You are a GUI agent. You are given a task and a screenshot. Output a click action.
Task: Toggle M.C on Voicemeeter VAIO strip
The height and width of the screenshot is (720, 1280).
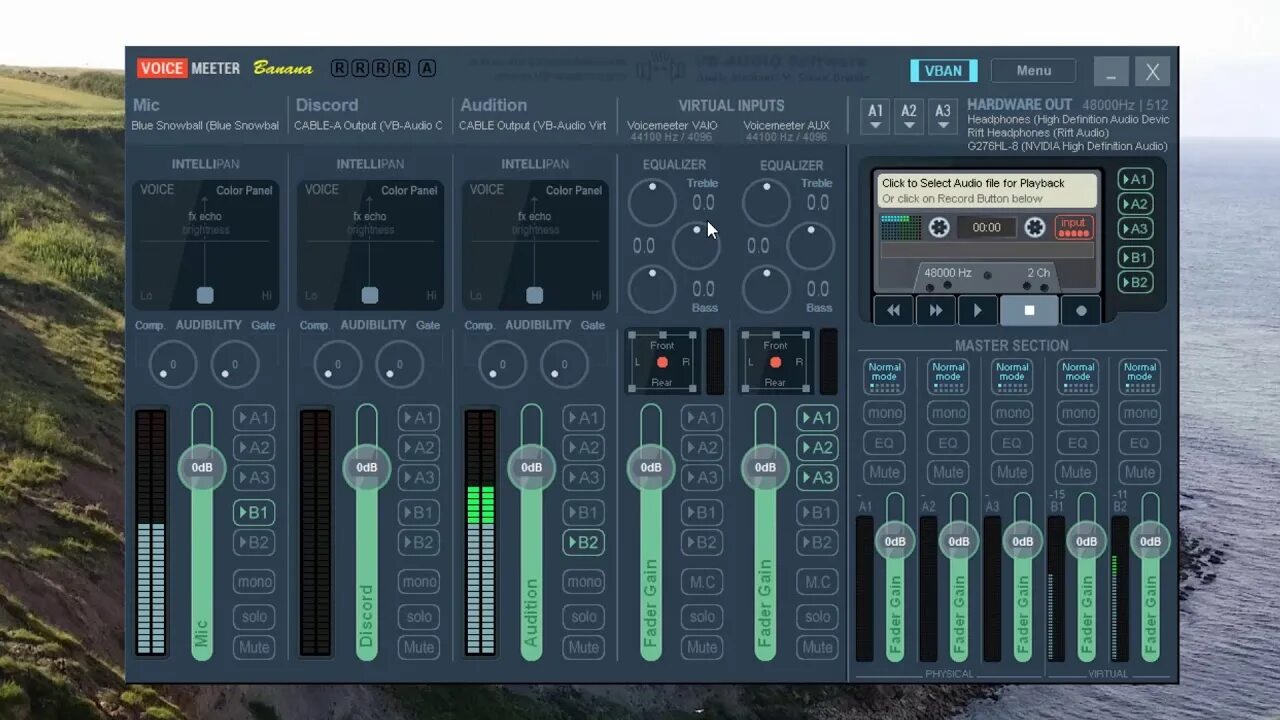click(x=702, y=581)
